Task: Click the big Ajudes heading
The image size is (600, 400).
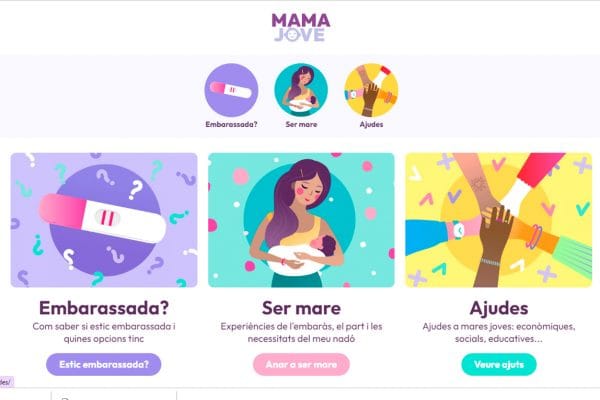Action: 499,308
